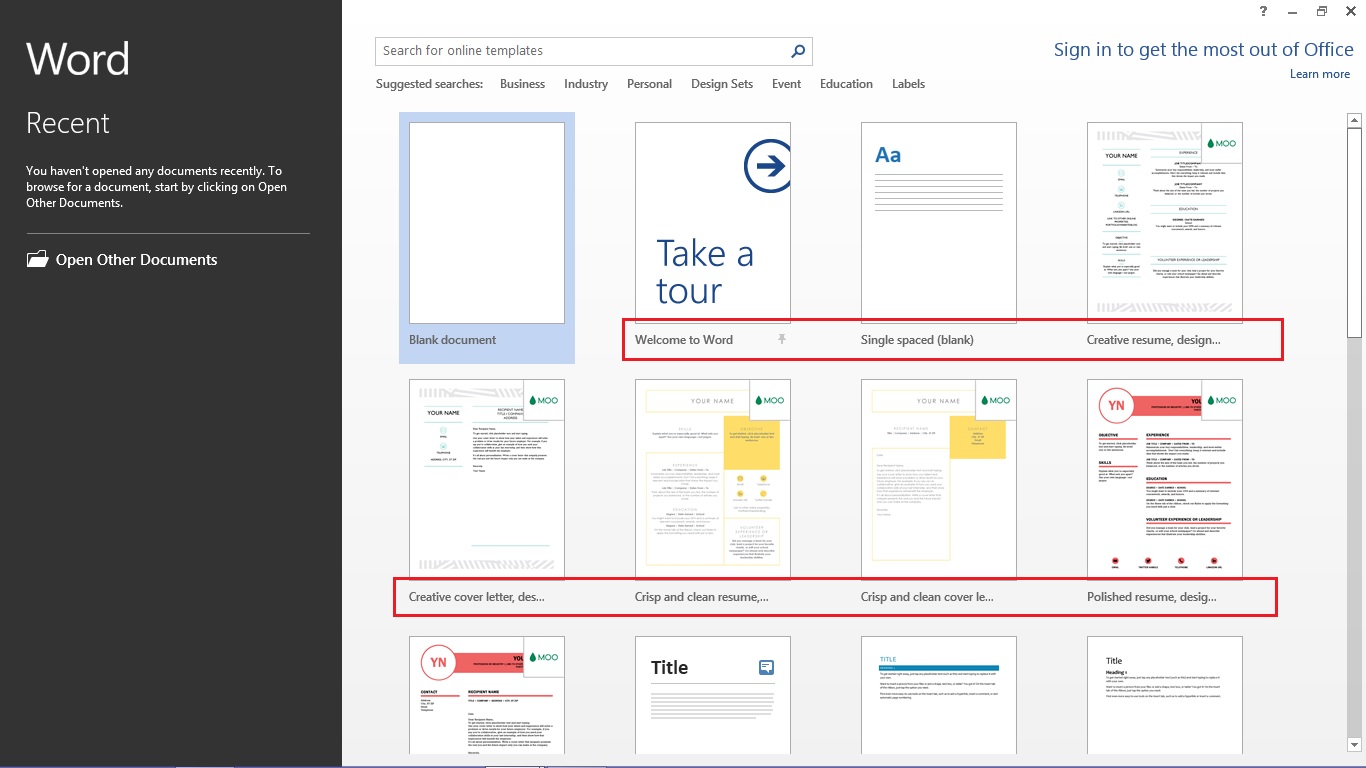Click the scrollbar up arrow
The width and height of the screenshot is (1366, 768).
(1355, 121)
